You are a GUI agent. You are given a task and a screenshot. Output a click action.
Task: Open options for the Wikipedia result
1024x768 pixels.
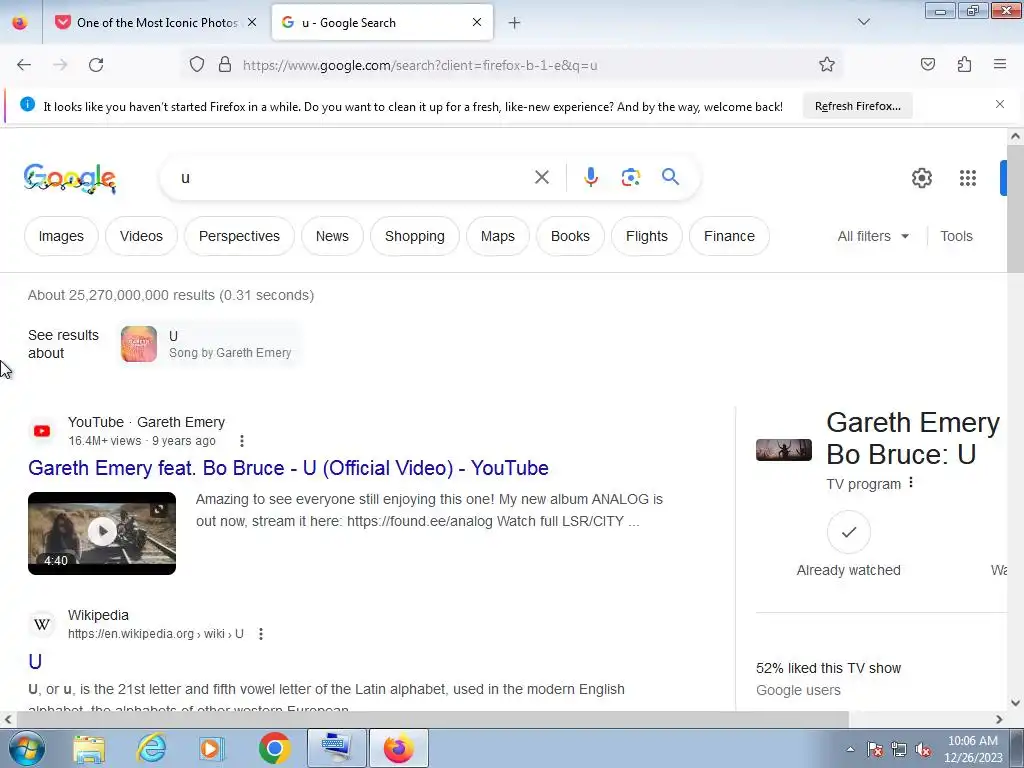pos(261,634)
